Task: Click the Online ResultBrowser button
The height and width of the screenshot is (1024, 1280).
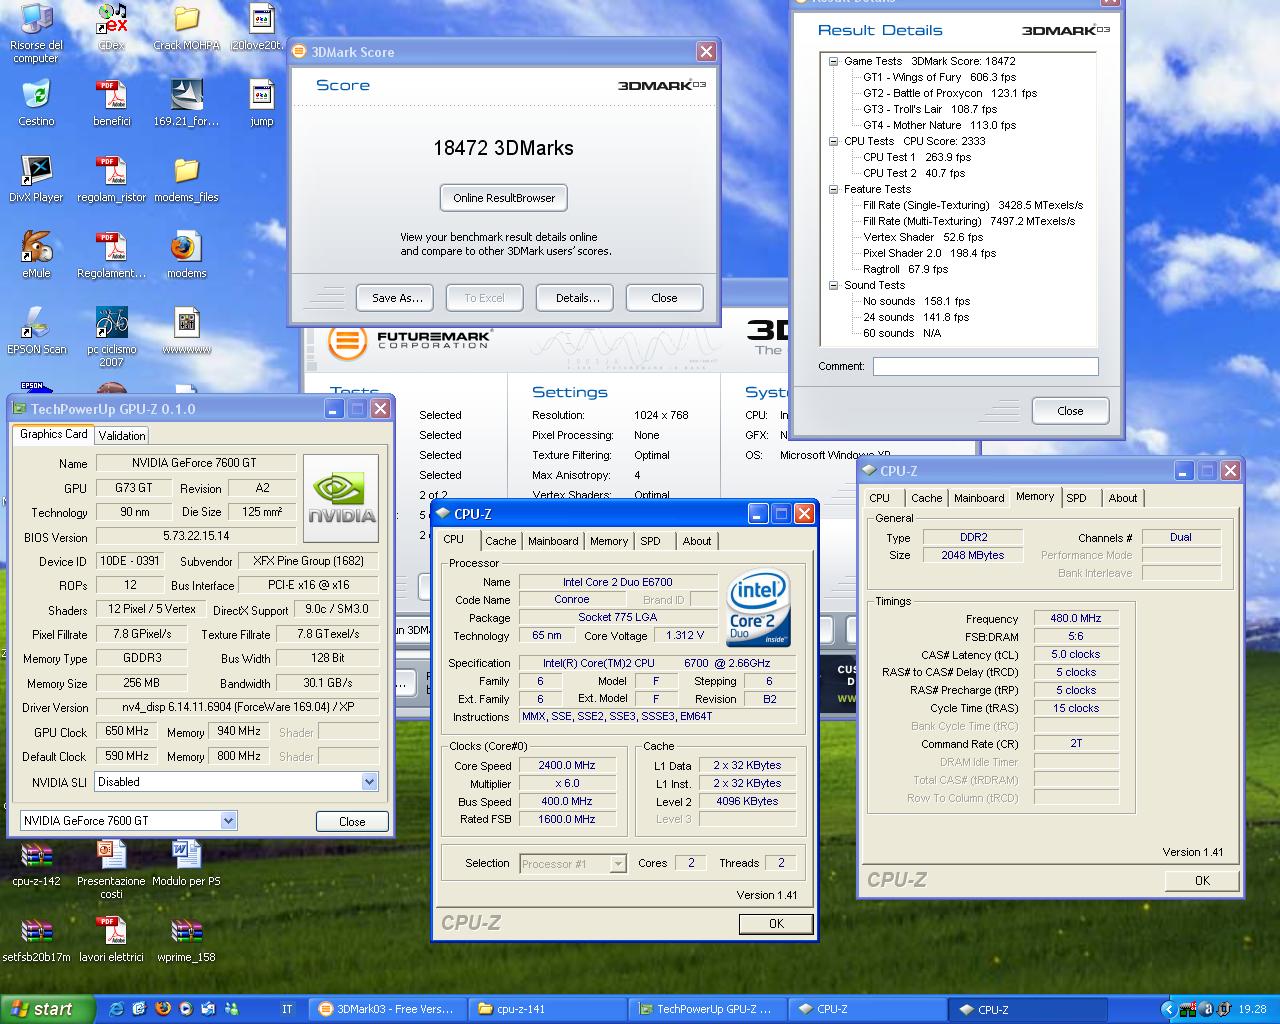Action: point(504,198)
